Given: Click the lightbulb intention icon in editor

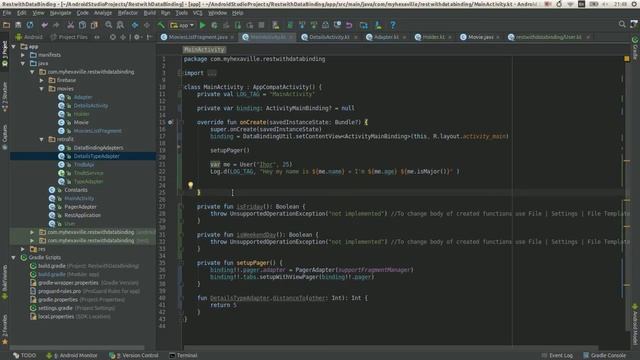Looking at the screenshot, I should (190, 185).
